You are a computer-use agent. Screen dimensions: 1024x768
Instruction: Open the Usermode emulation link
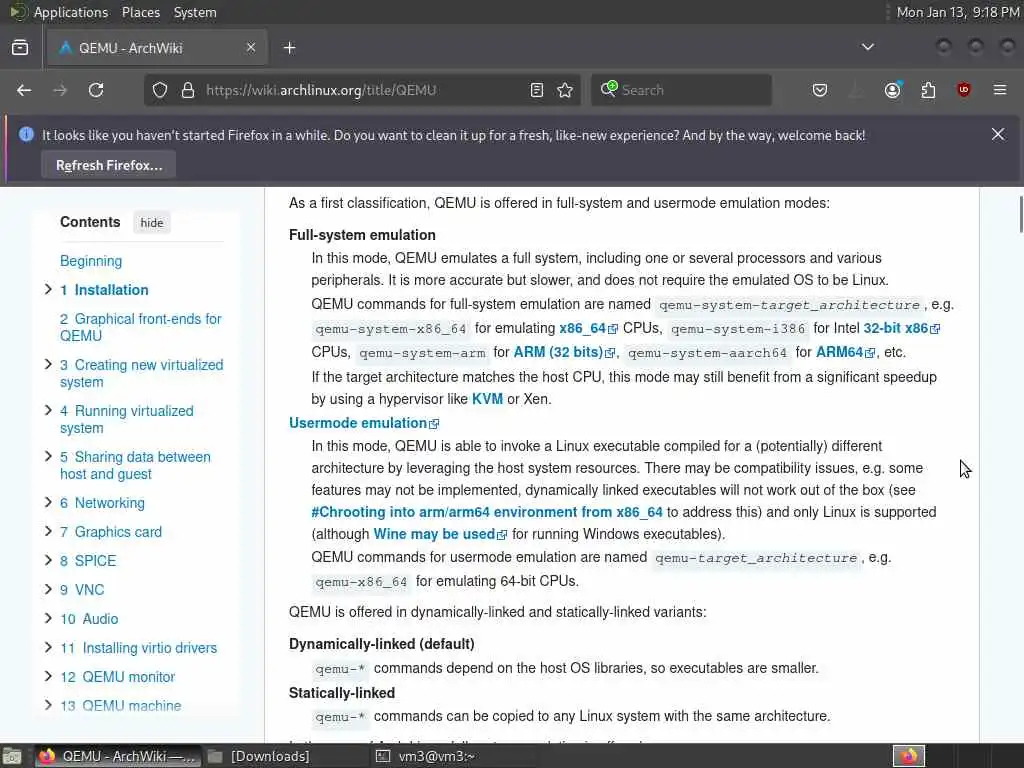(364, 423)
